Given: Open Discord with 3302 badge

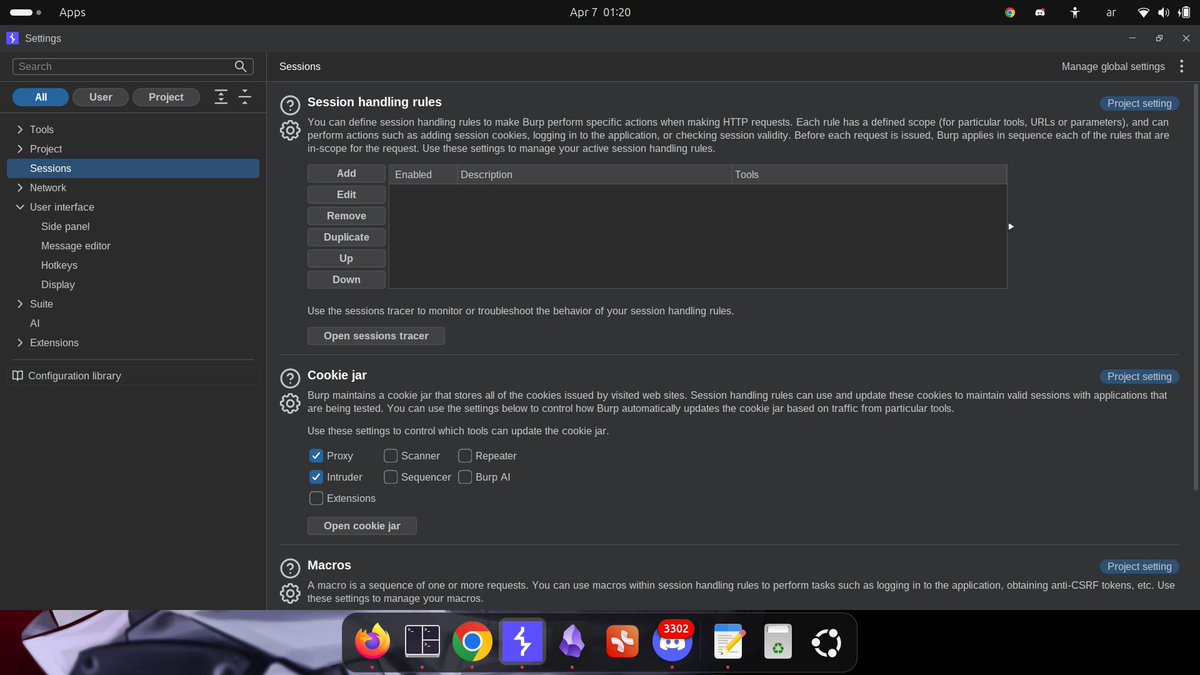Looking at the screenshot, I should pos(673,641).
